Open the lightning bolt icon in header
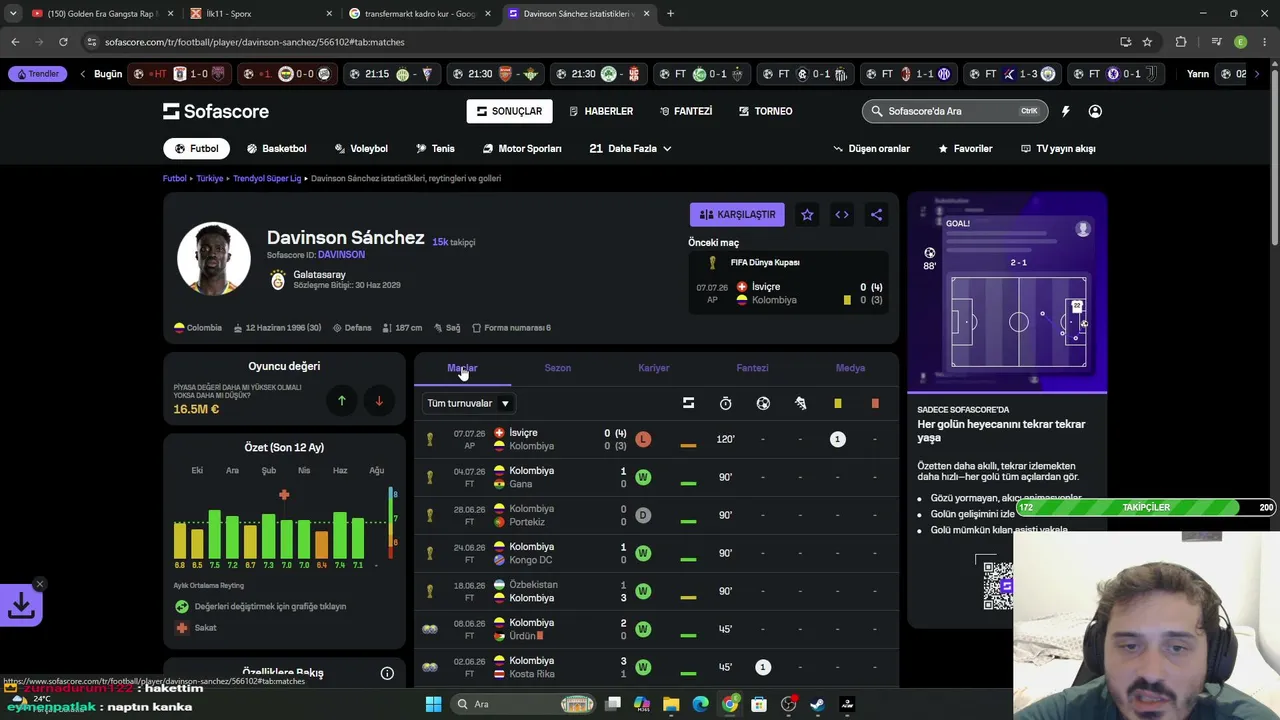1280x720 pixels. (1065, 111)
